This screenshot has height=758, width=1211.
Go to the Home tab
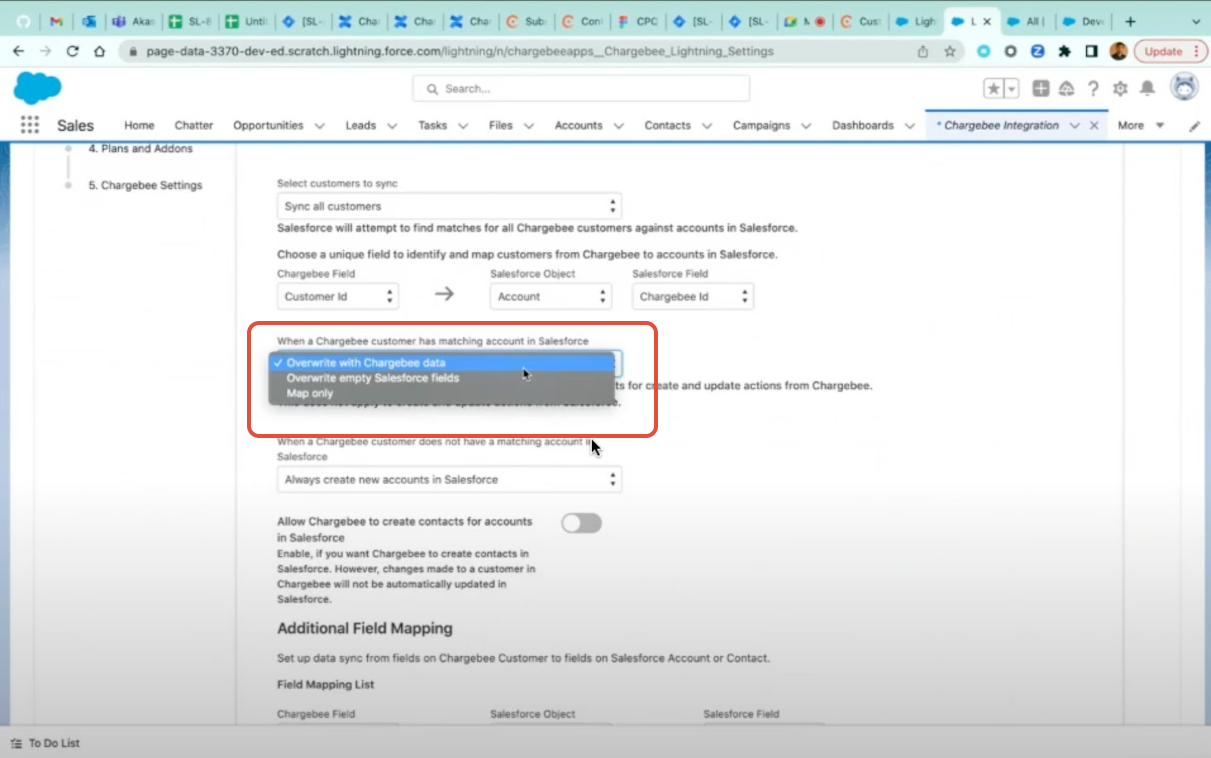pos(139,126)
